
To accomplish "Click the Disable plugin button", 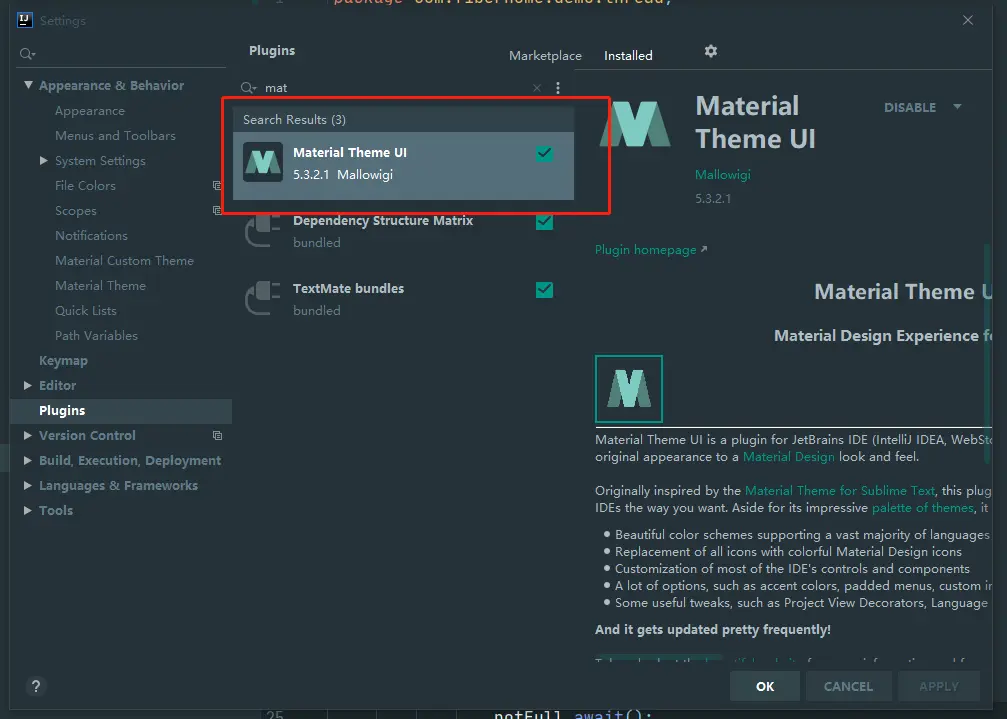I will (x=910, y=107).
